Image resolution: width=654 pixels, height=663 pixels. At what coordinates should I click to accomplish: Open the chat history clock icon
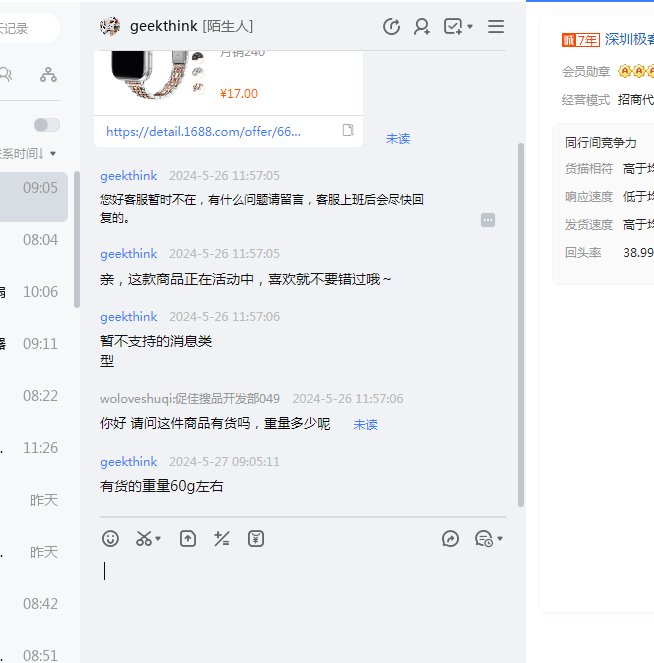(x=392, y=27)
